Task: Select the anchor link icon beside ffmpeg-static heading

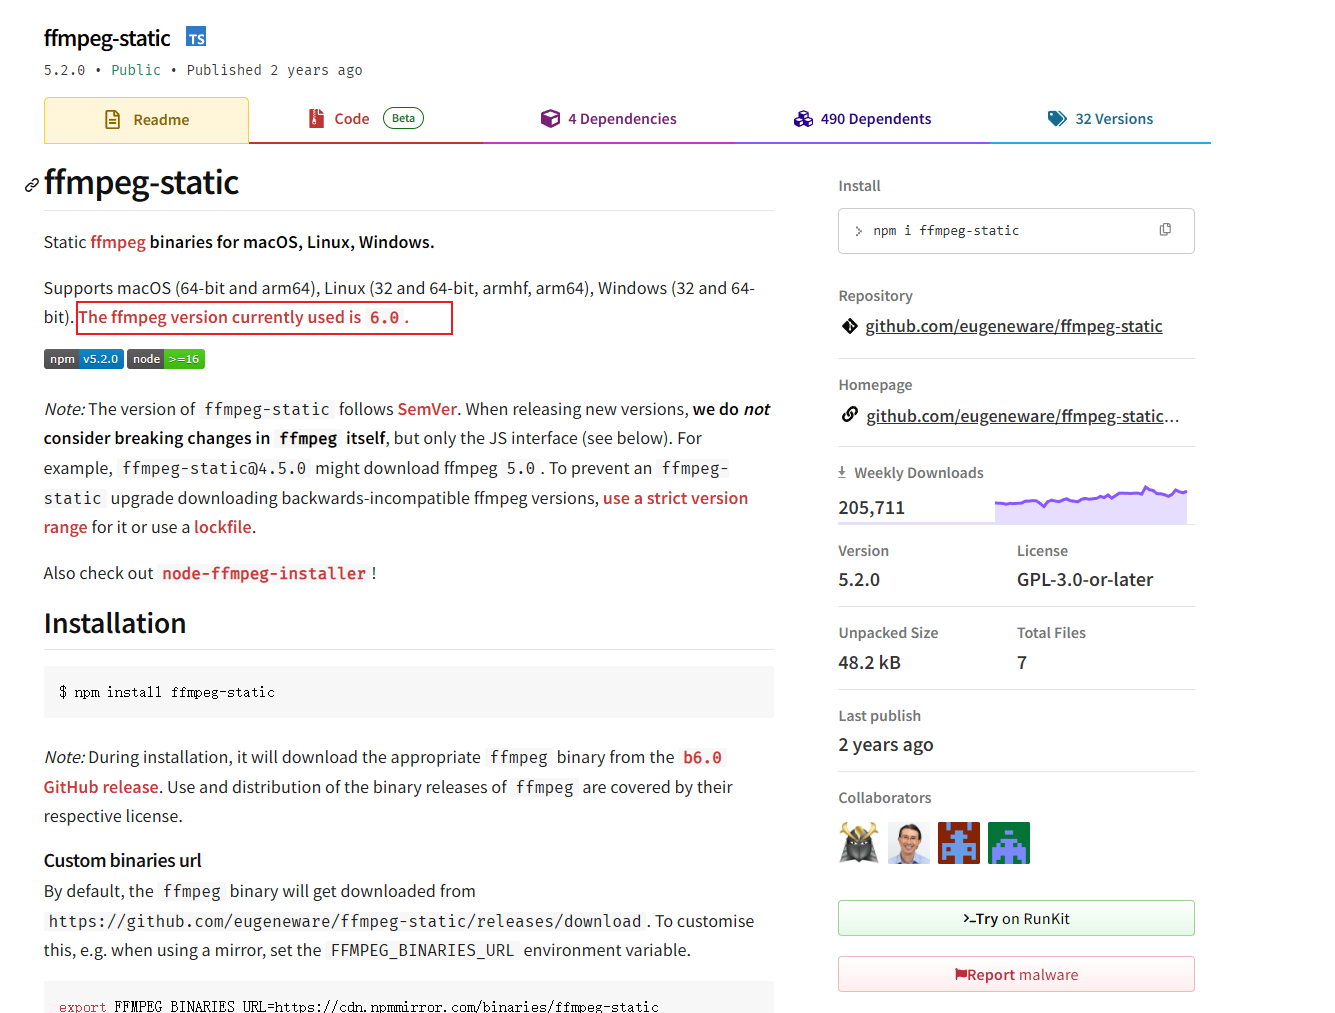Action: pos(31,185)
